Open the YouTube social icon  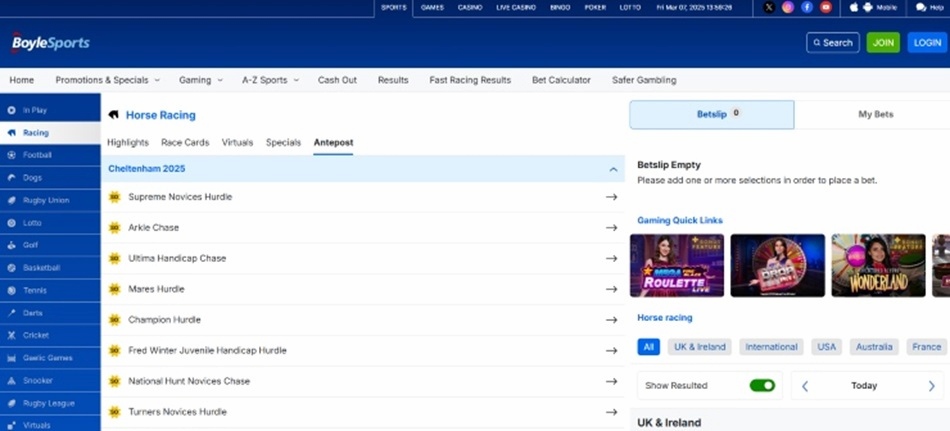826,7
